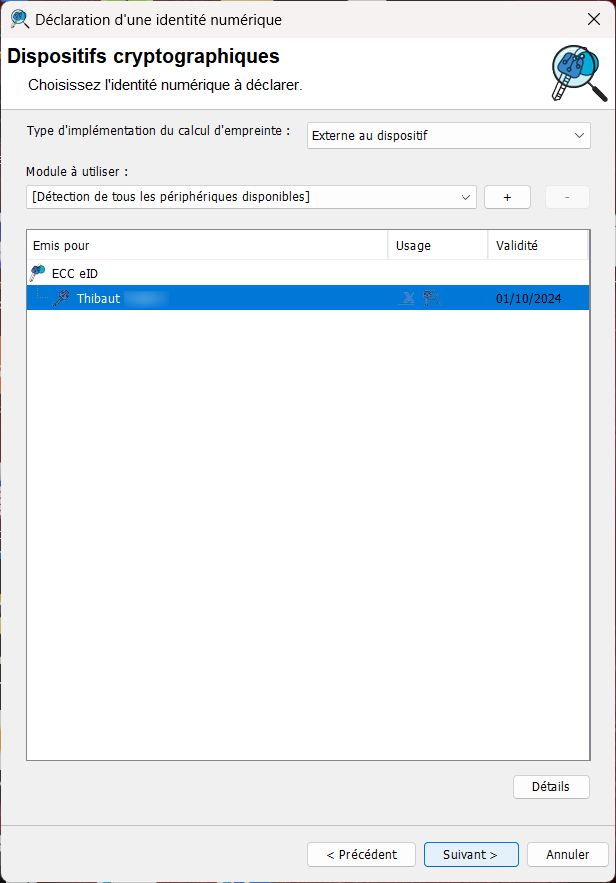Viewport: 616px width, 883px height.
Task: Go back with the Précédent button
Action: pos(361,854)
